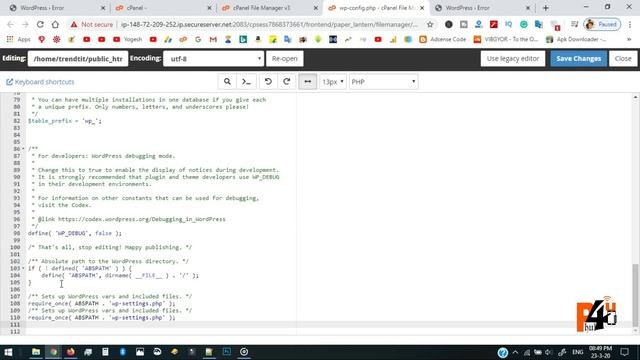
Task: Click line 111 in the editor
Action: point(329,324)
